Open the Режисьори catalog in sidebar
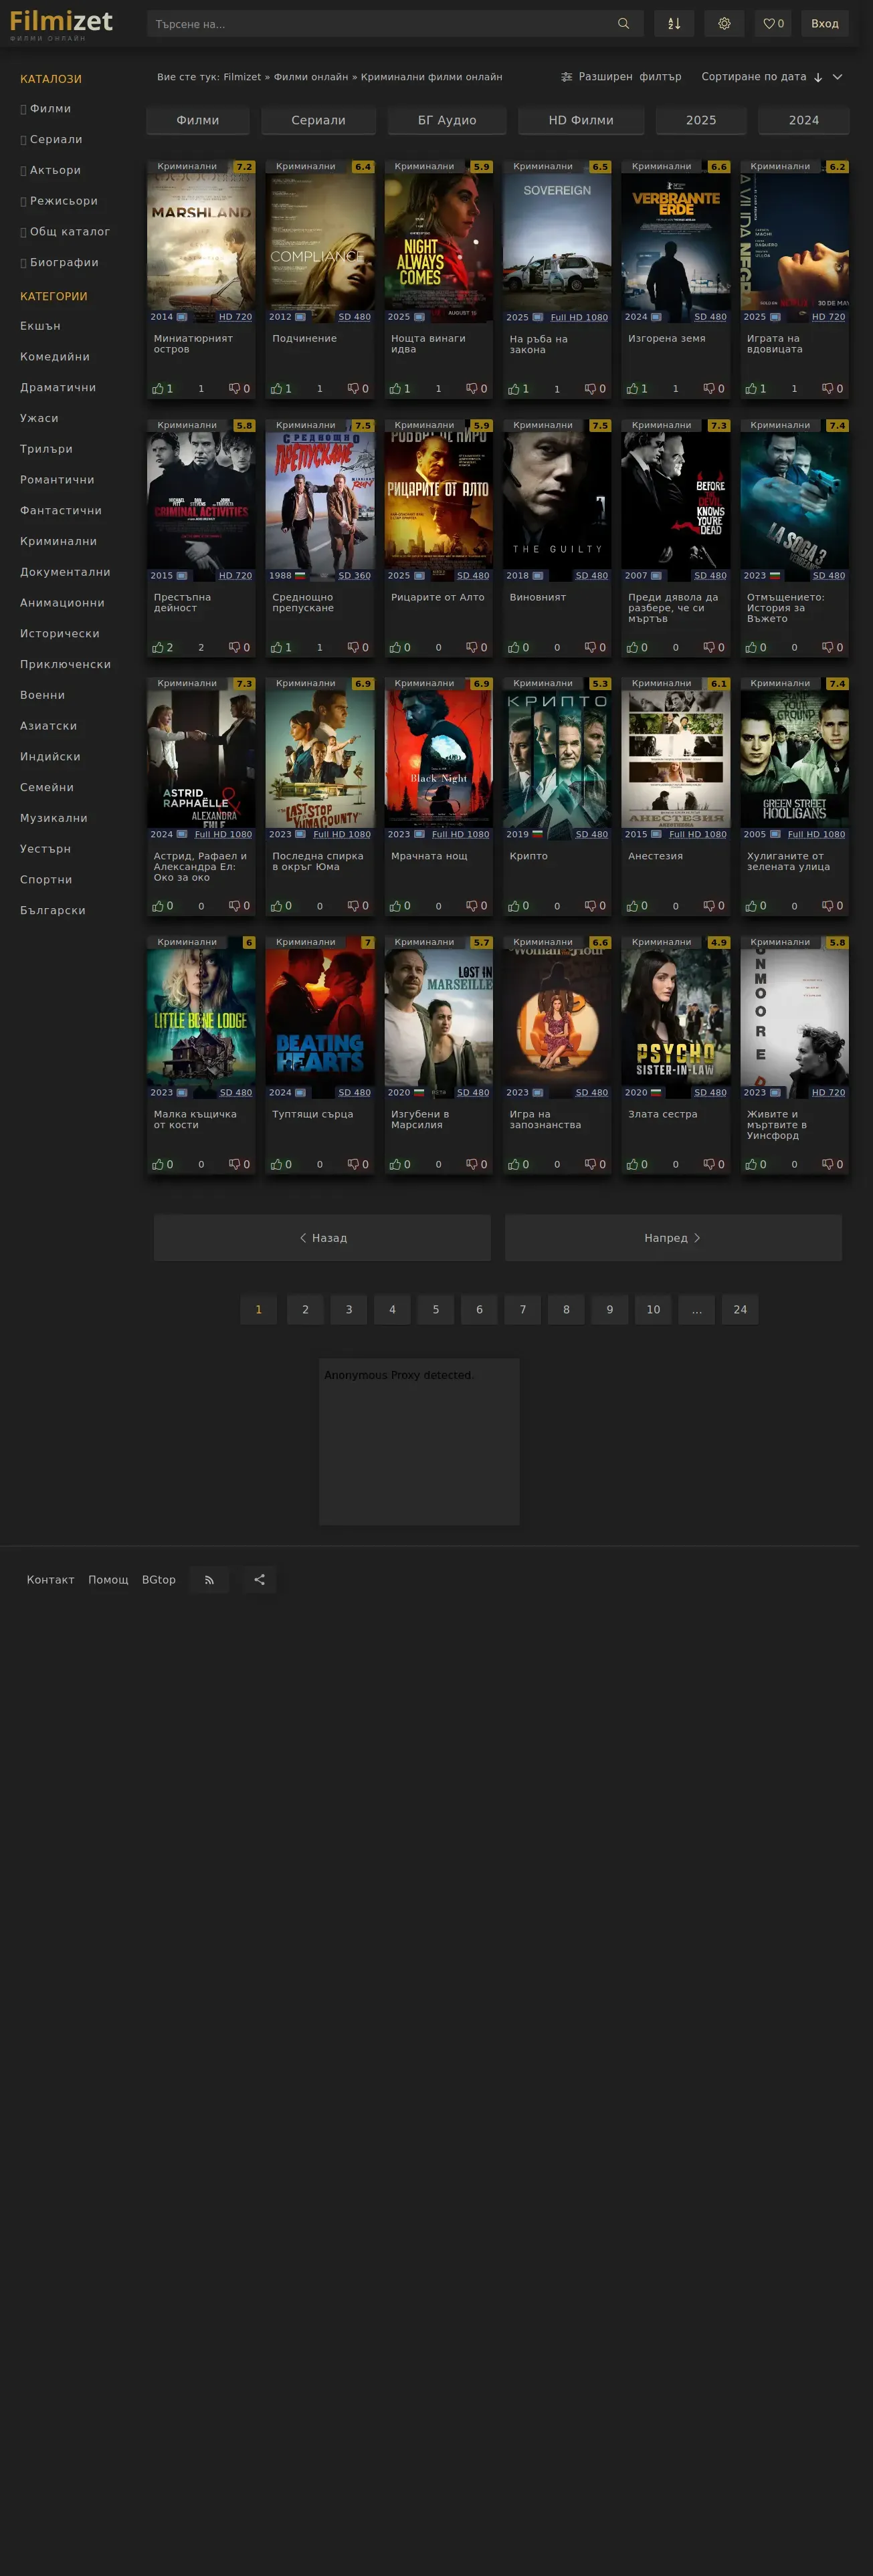The height and width of the screenshot is (2576, 873). pyautogui.click(x=59, y=201)
